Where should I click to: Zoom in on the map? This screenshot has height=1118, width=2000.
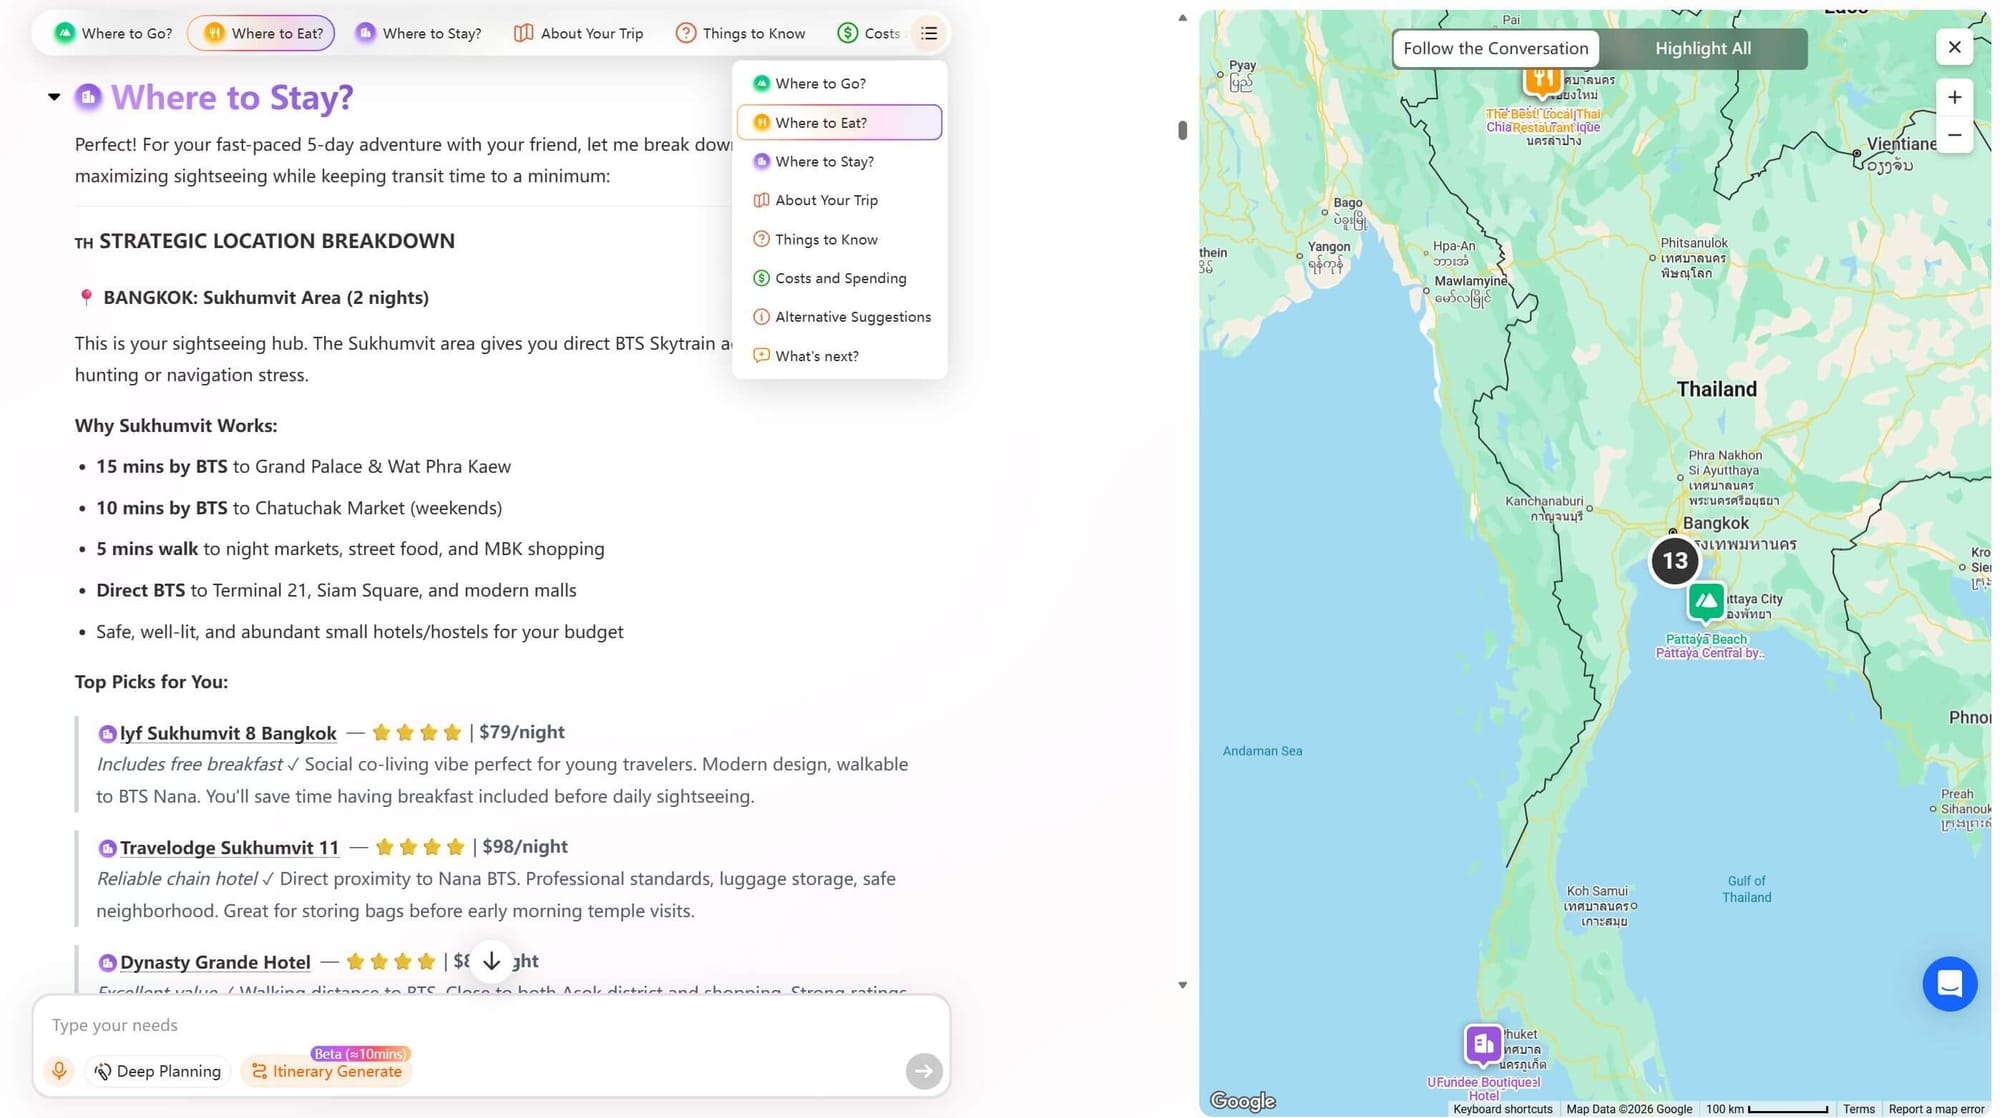(x=1954, y=97)
